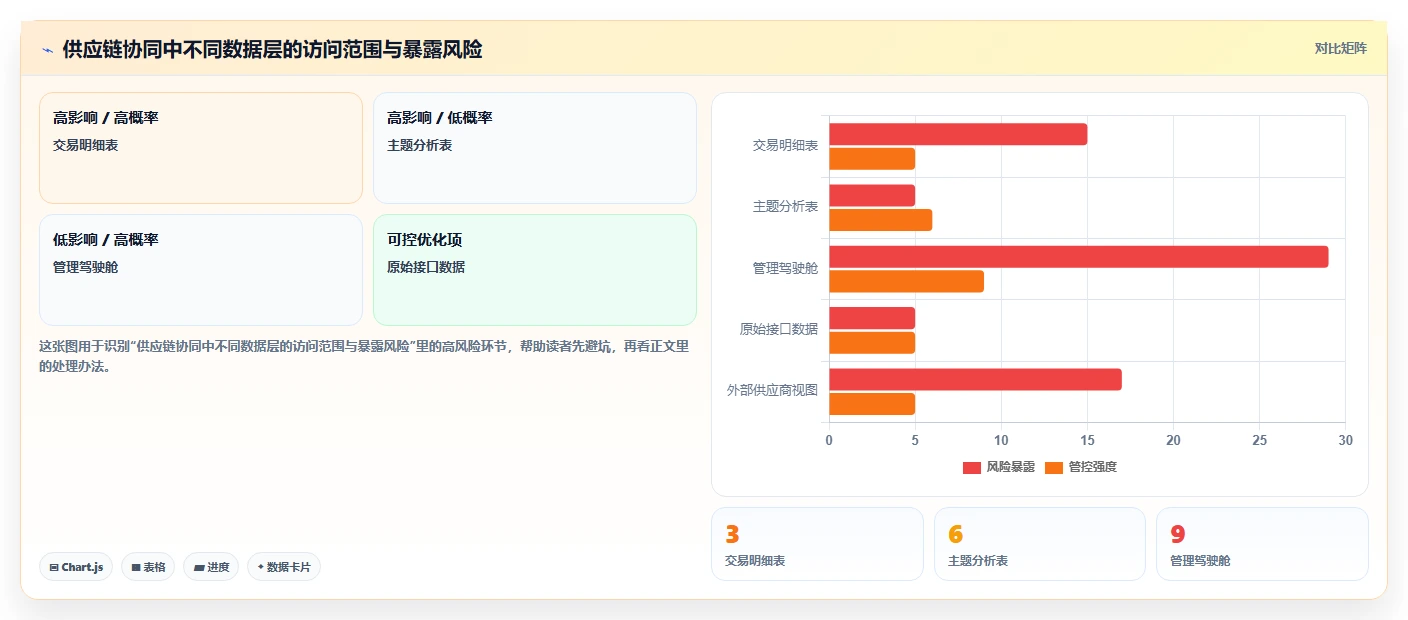The image size is (1408, 620).
Task: Click the red 交易明细表 risk bar
Action: (958, 134)
